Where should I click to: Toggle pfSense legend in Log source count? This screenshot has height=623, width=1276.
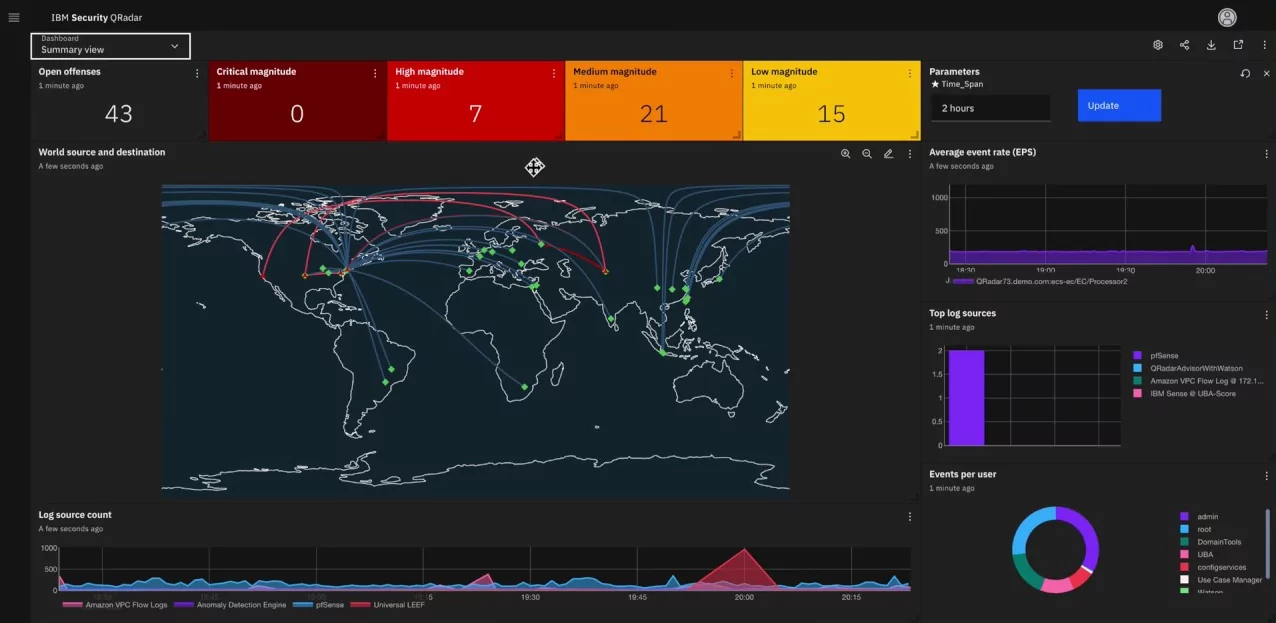tap(318, 605)
